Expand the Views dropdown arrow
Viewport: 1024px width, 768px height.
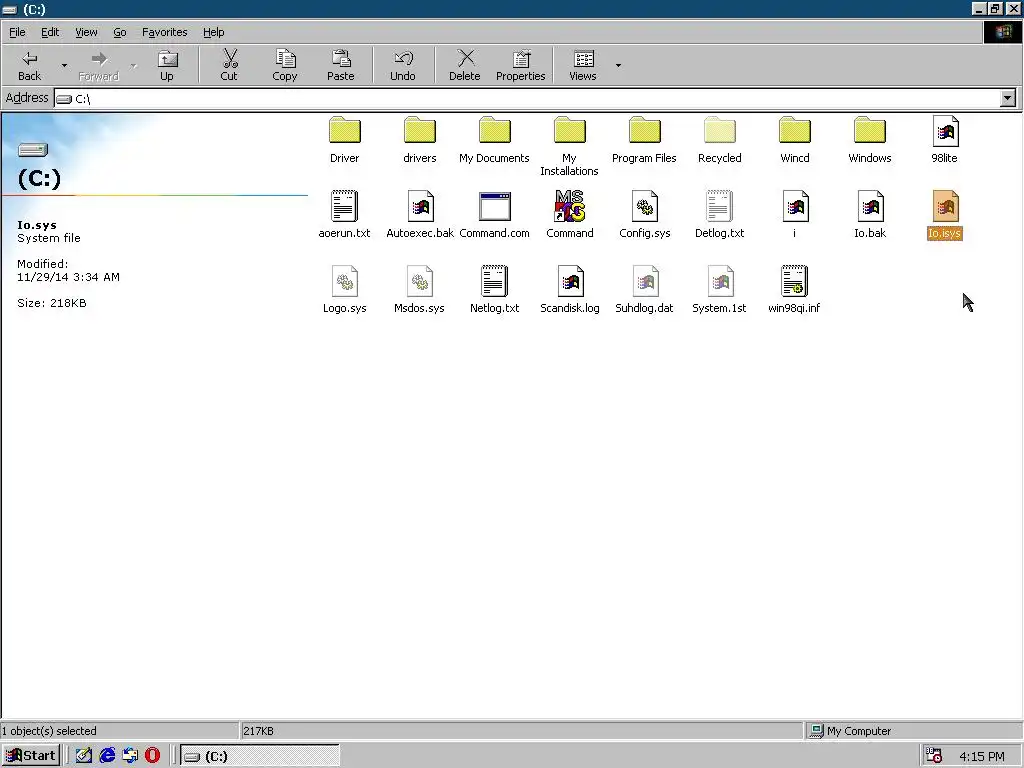(618, 65)
